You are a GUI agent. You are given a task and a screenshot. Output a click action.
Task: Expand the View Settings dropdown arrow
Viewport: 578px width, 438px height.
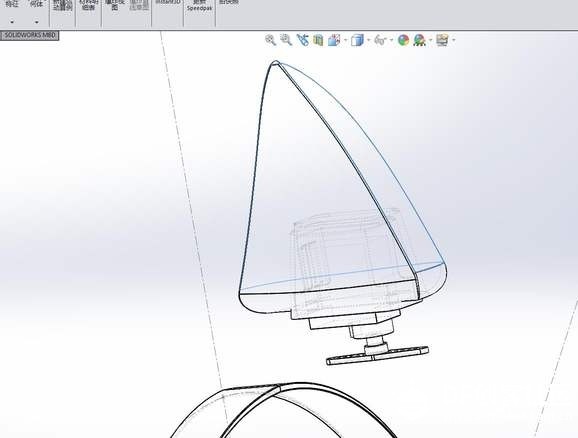(x=453, y=40)
